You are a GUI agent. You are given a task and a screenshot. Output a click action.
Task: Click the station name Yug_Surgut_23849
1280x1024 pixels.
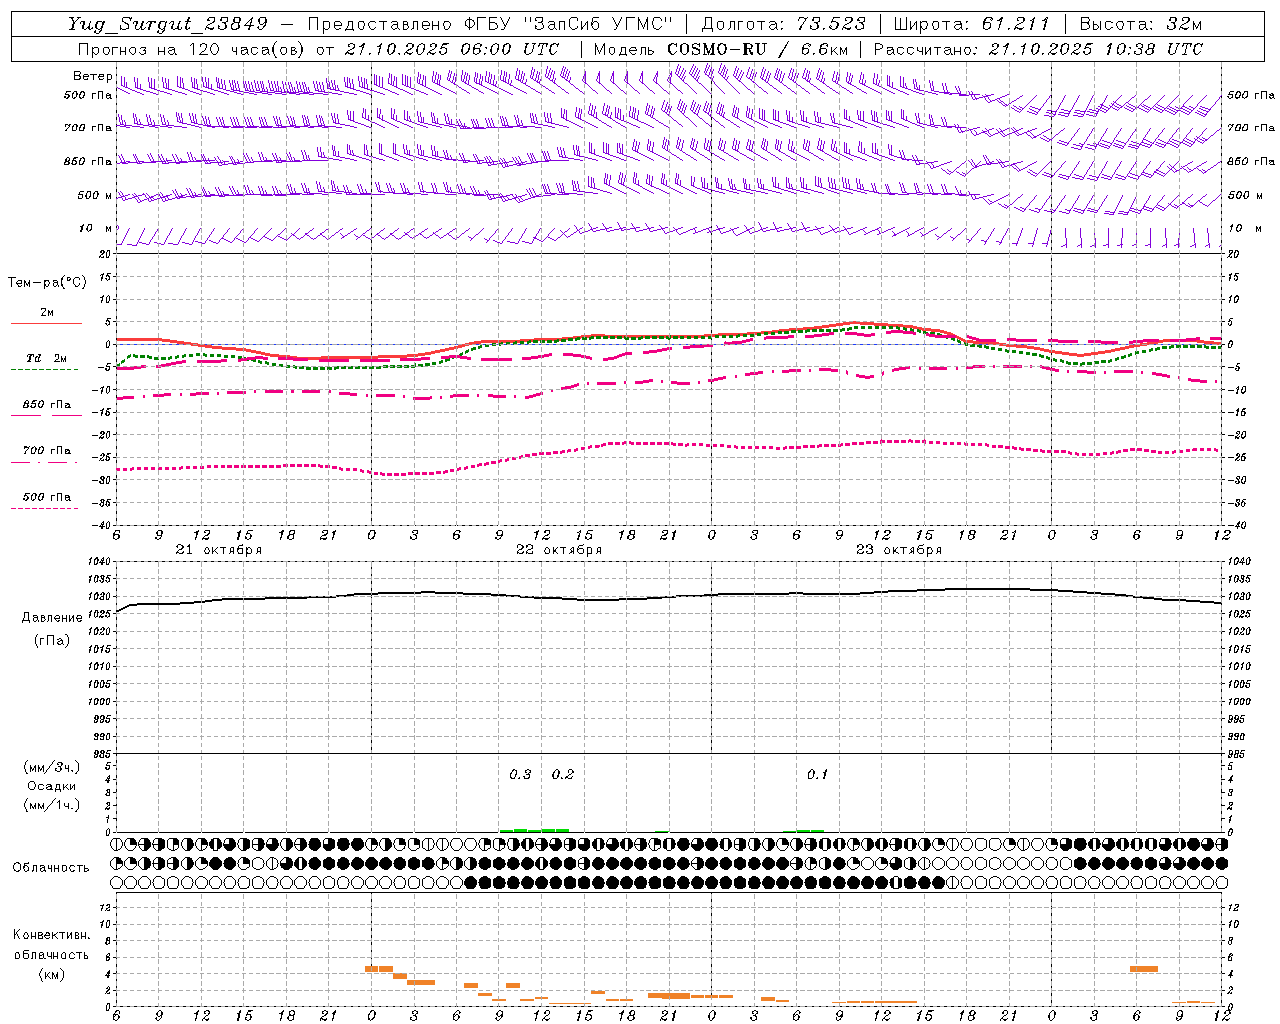(168, 24)
